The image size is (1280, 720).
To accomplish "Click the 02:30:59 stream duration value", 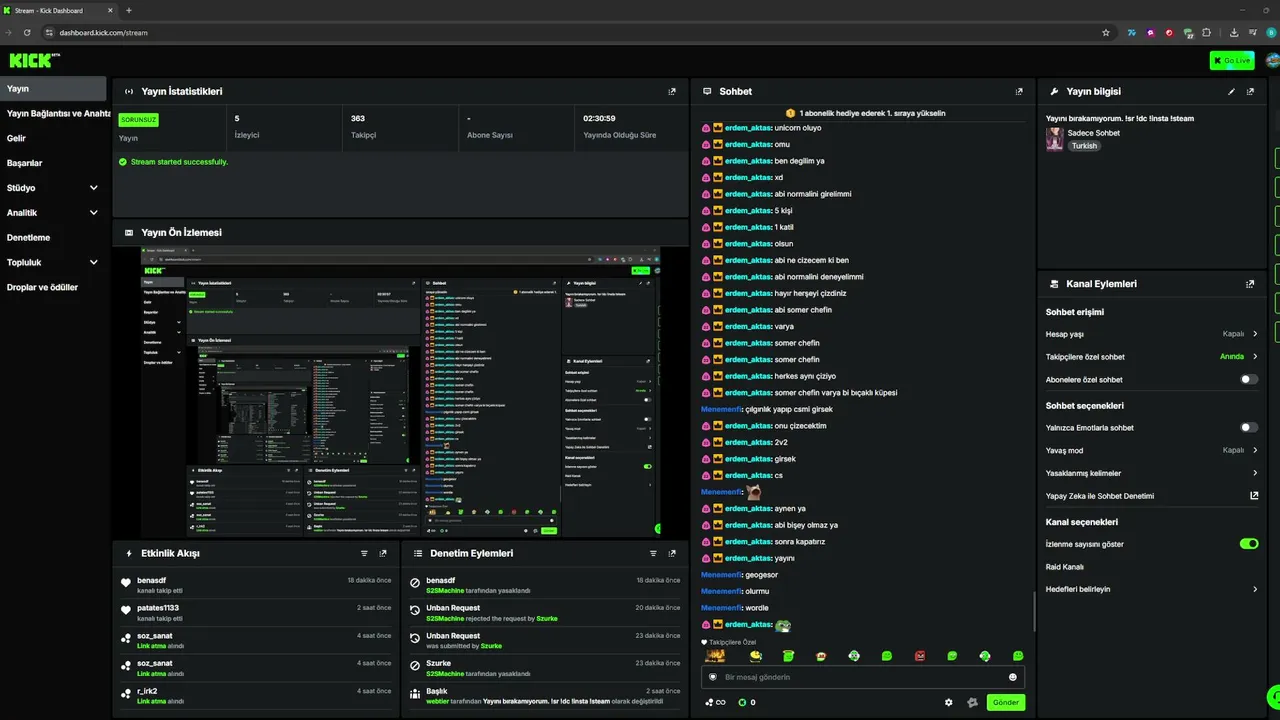I will click(x=599, y=118).
